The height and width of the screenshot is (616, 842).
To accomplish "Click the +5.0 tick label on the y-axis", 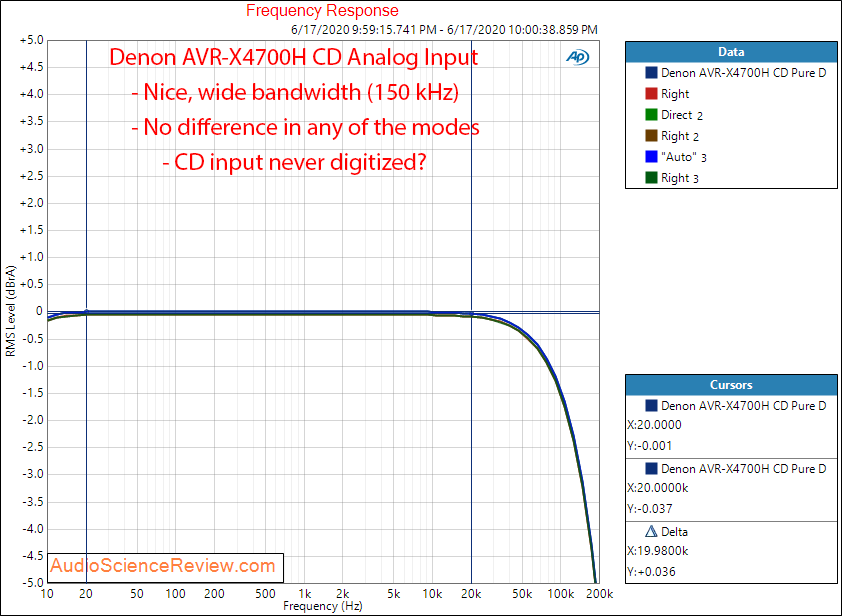I will pyautogui.click(x=31, y=40).
